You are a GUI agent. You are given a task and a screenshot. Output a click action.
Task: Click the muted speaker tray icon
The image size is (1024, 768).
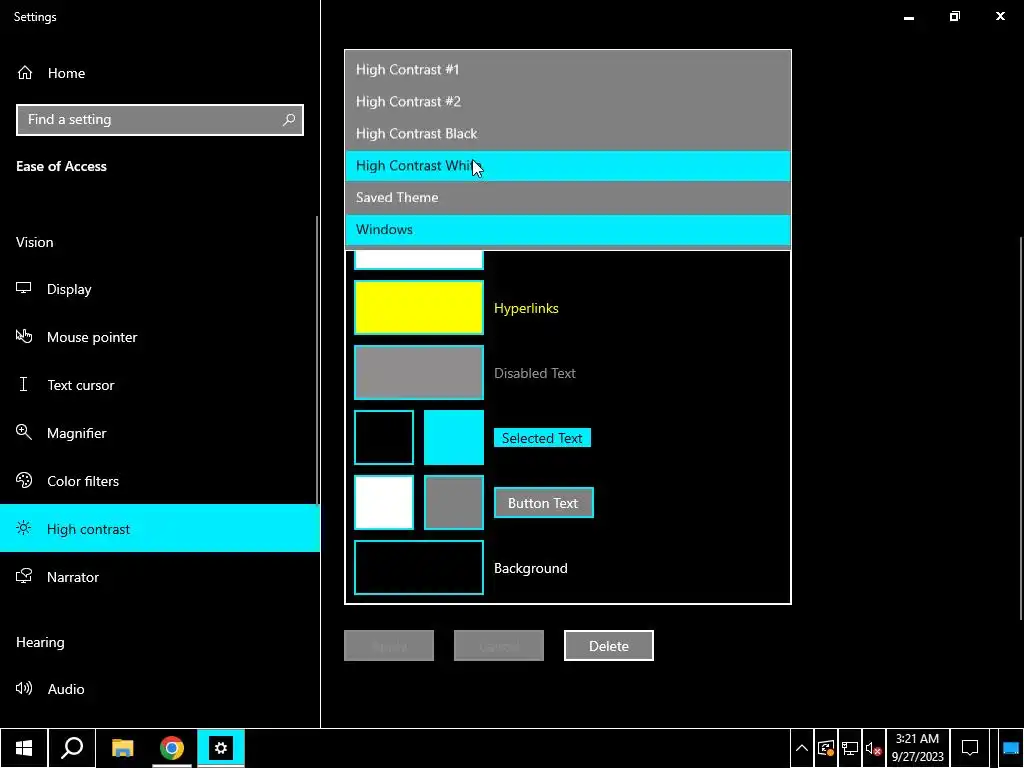[x=874, y=748]
